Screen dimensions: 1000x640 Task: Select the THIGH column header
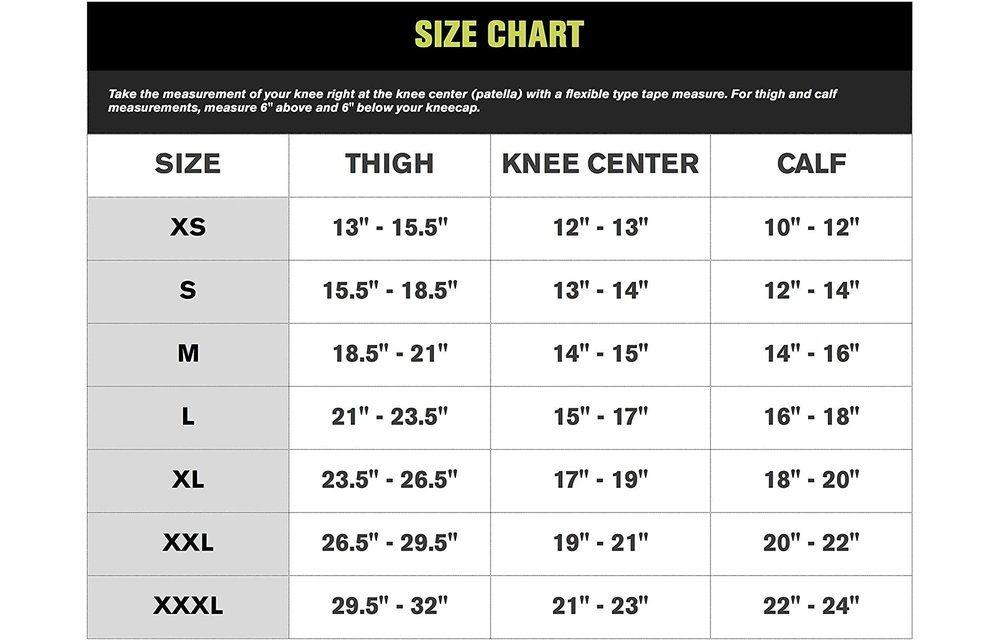[x=389, y=164]
